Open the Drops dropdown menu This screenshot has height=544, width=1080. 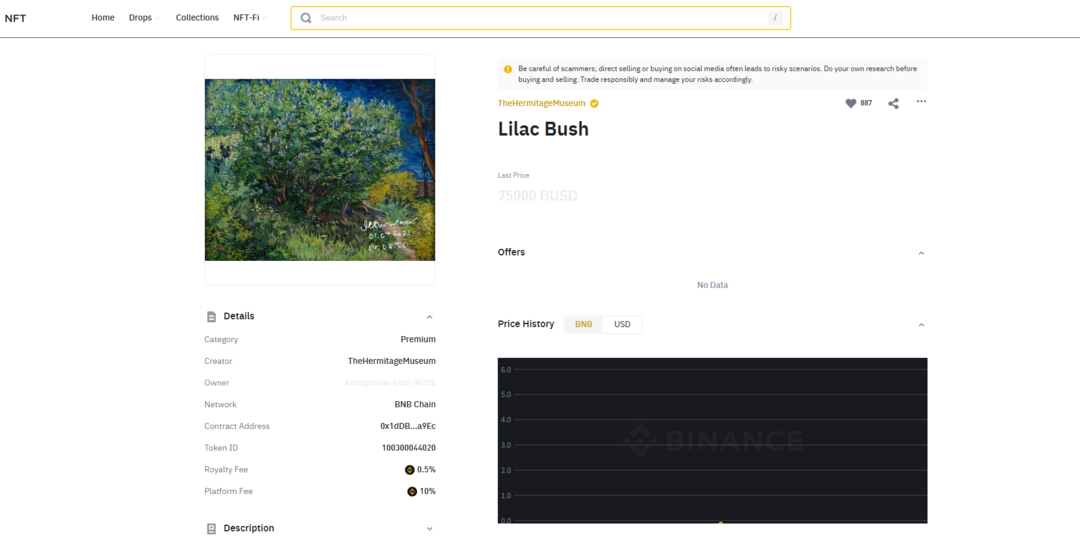(144, 18)
